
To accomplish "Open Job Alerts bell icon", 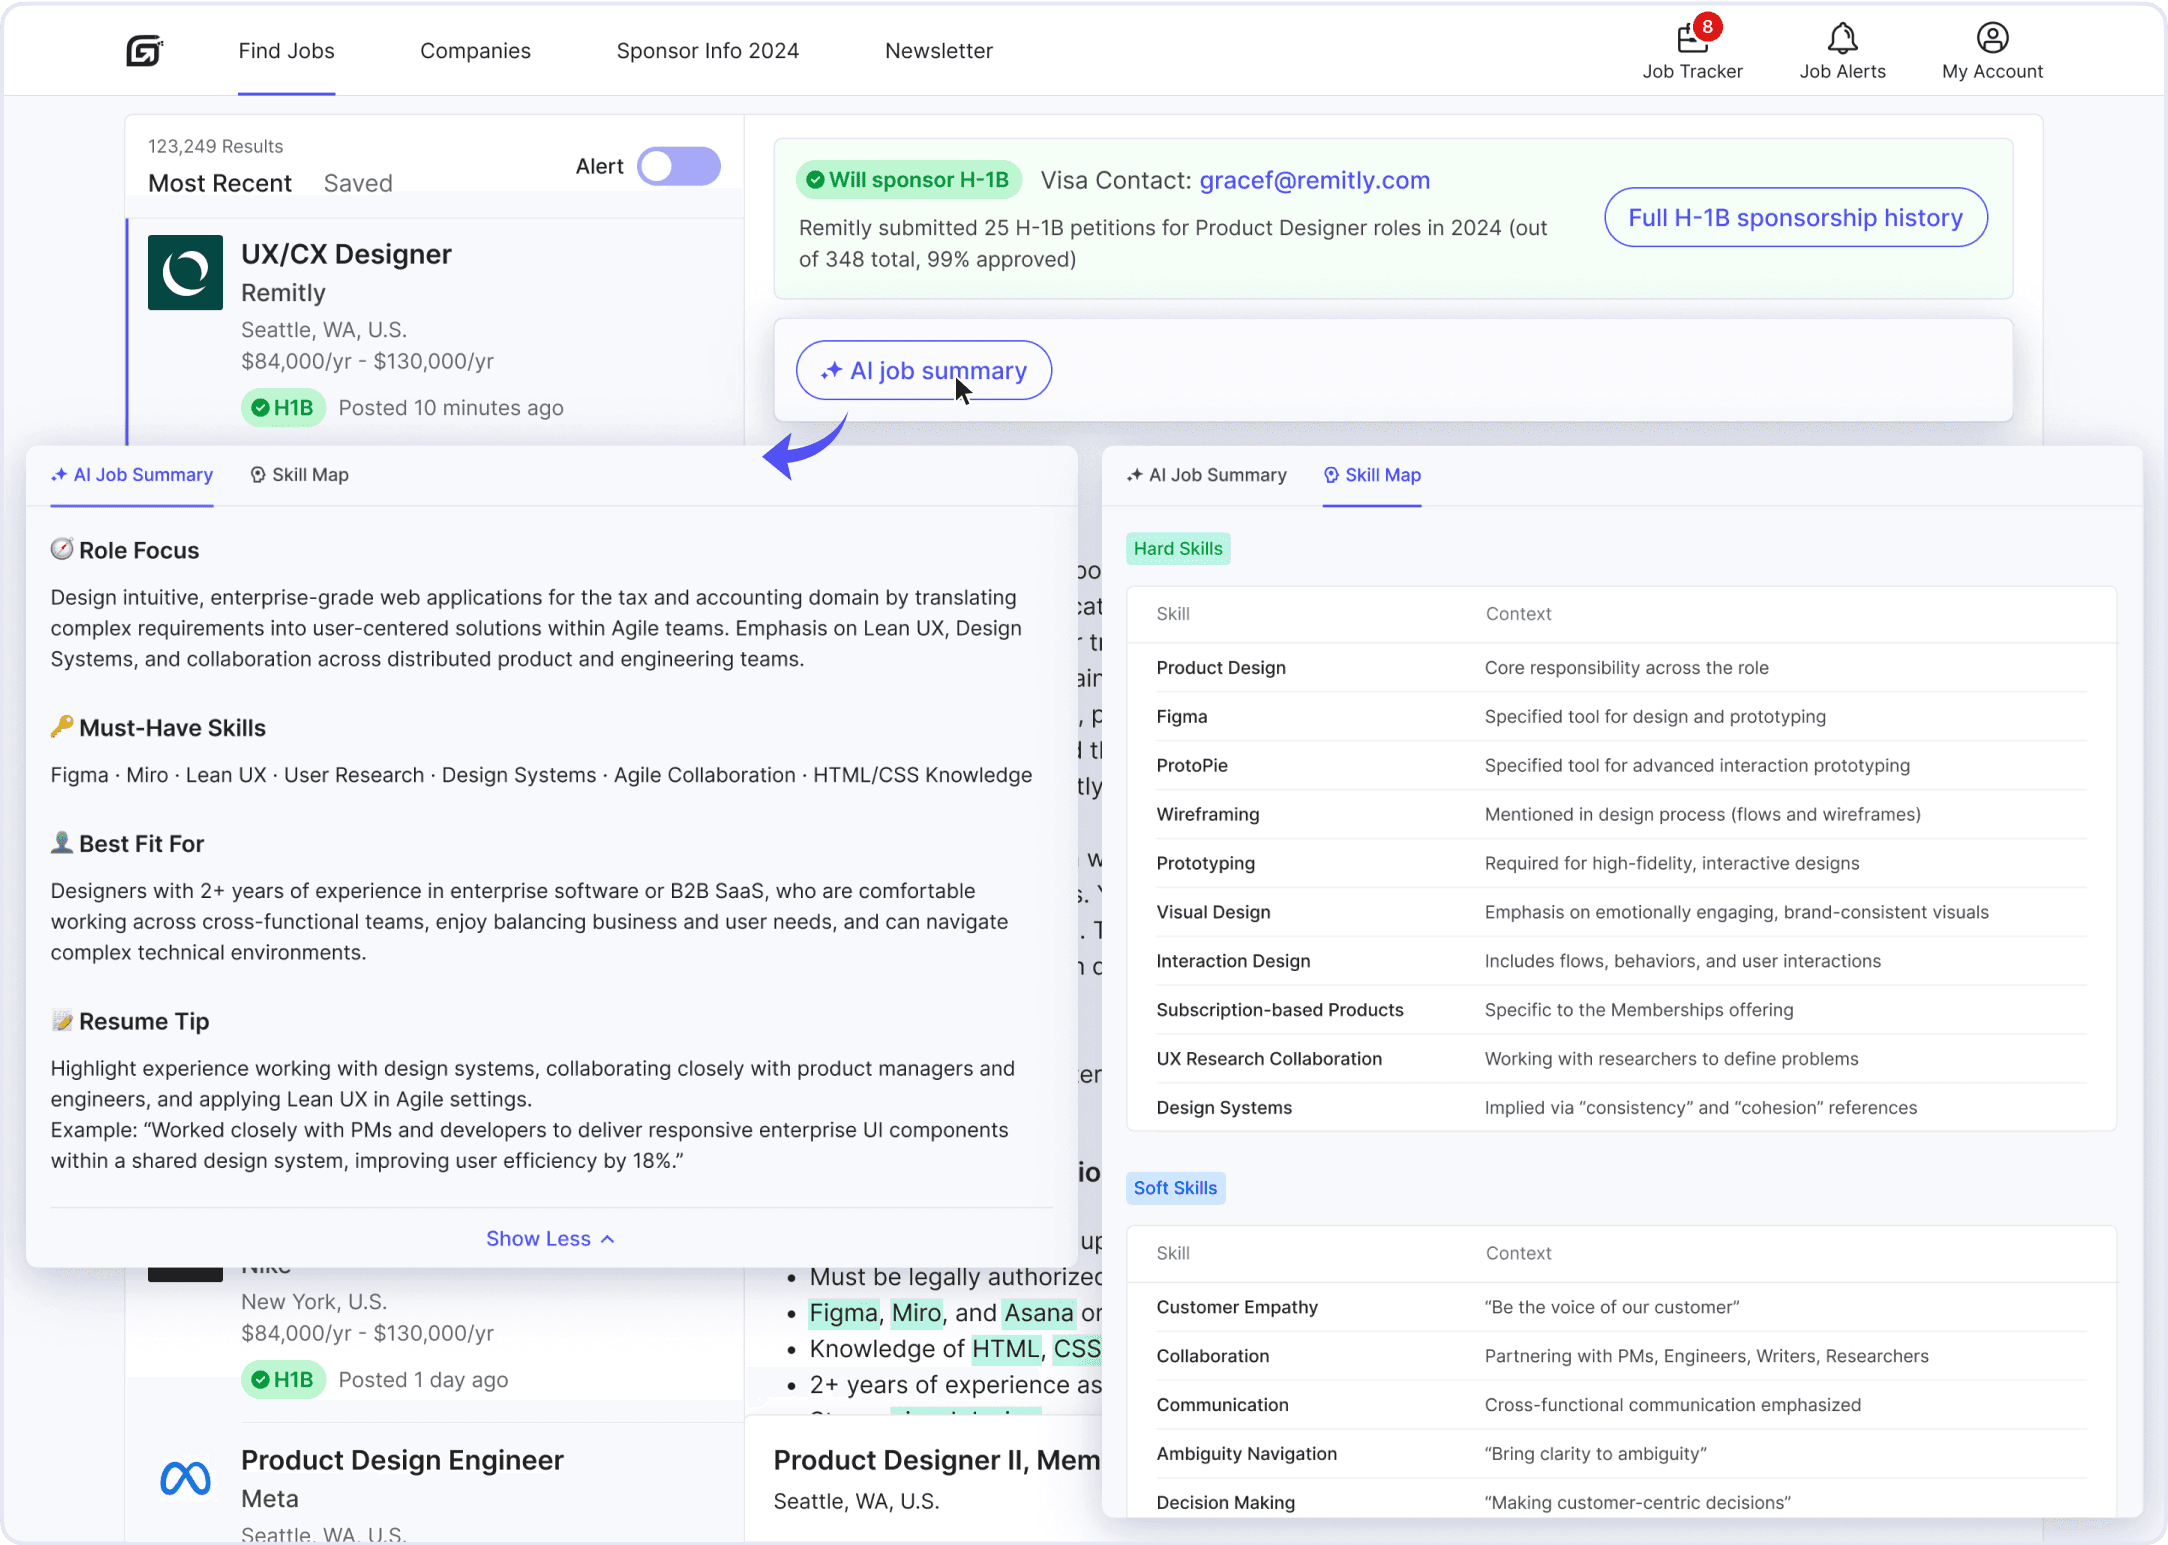I will click(1842, 39).
